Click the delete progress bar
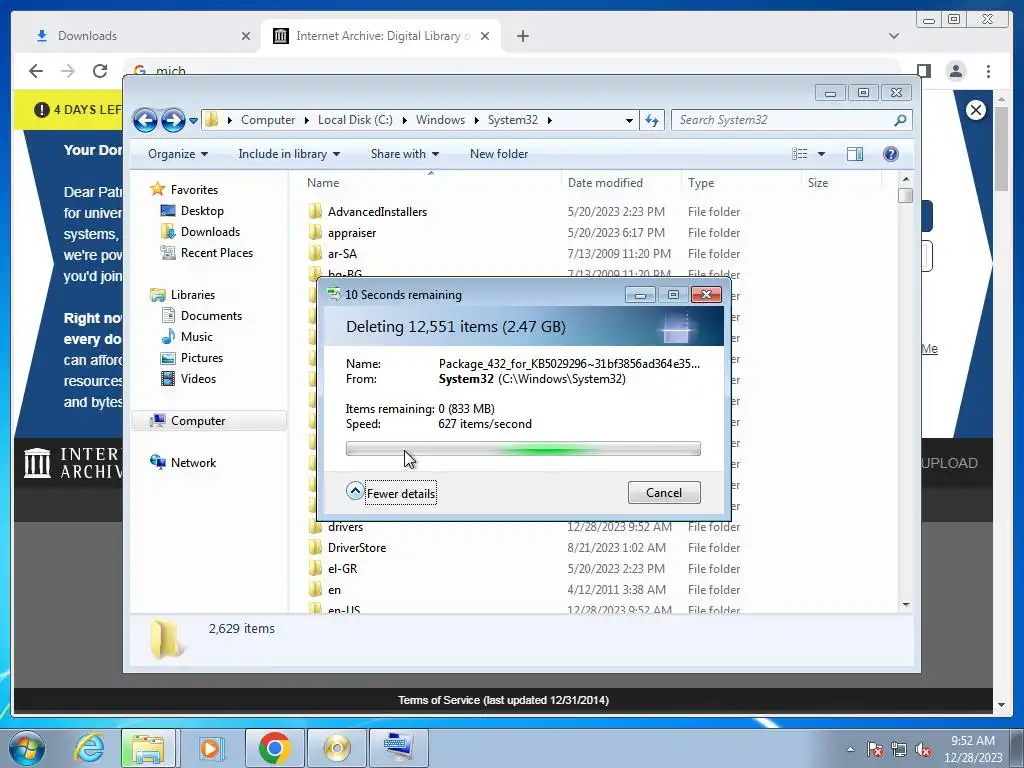This screenshot has height=768, width=1024. coord(523,449)
